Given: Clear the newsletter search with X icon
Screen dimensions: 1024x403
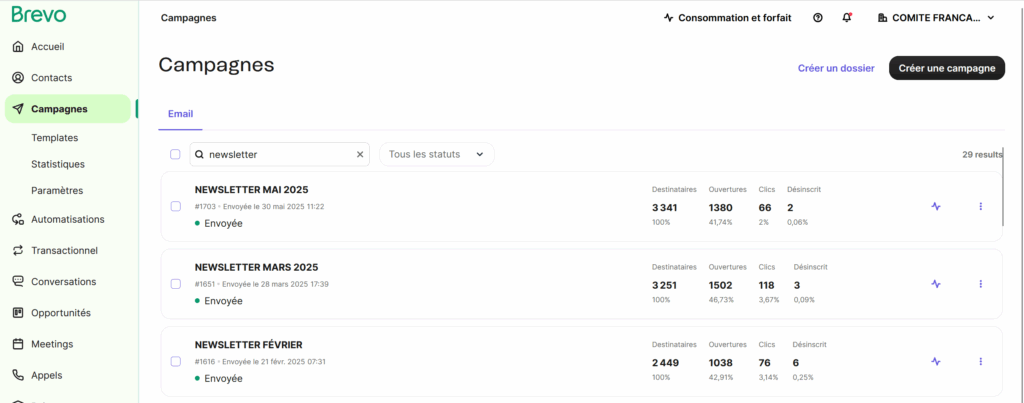Looking at the screenshot, I should click(360, 155).
